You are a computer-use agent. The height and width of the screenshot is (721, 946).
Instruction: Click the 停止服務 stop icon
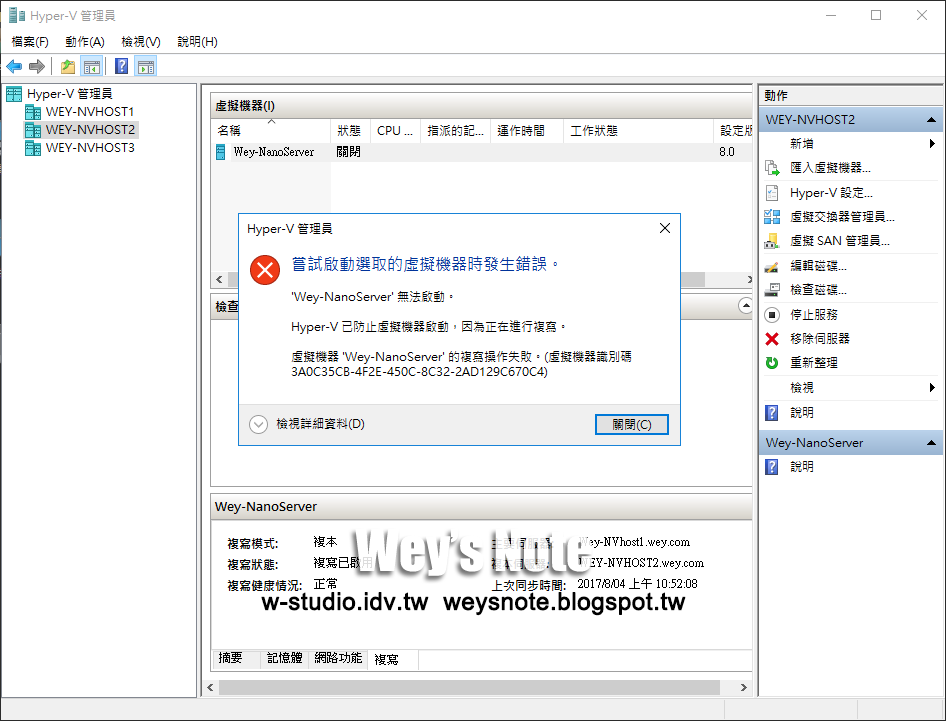click(772, 315)
